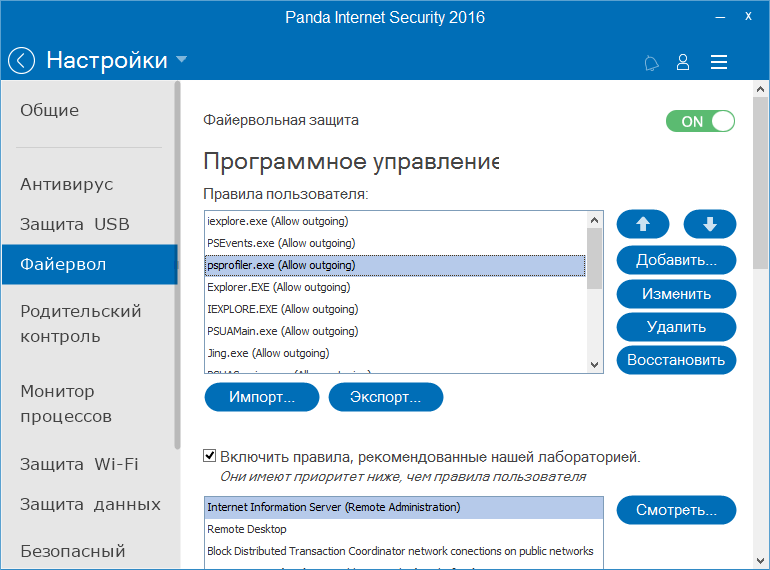Viewport: 770px width, 570px height.
Task: Select the Remote Desktop rule
Action: (404, 529)
